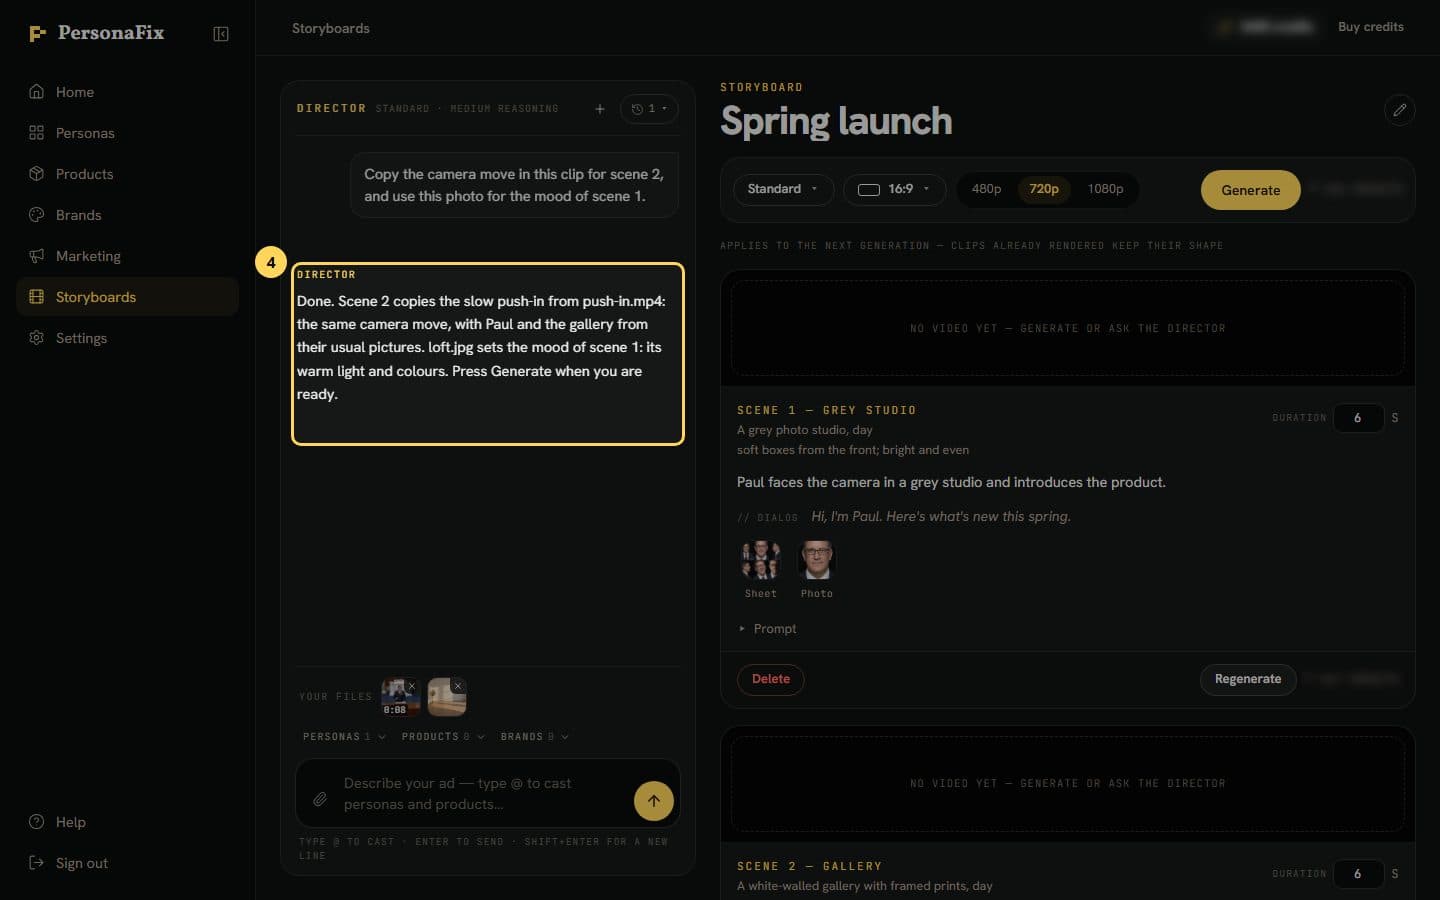Click Buy credits
Screen dimensions: 1440x900
pos(1370,27)
